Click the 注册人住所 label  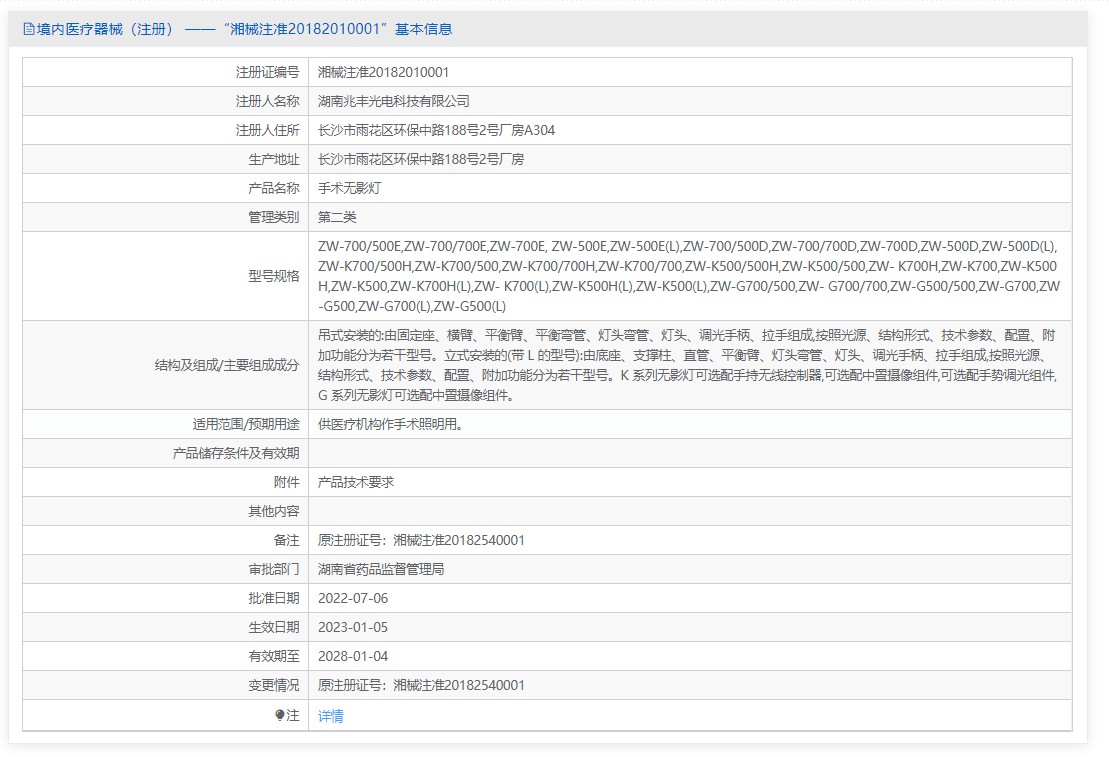[267, 130]
